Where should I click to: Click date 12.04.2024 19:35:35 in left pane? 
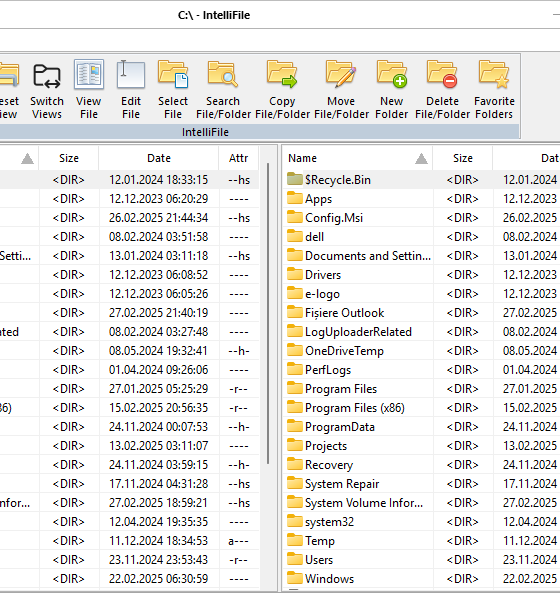[158, 522]
